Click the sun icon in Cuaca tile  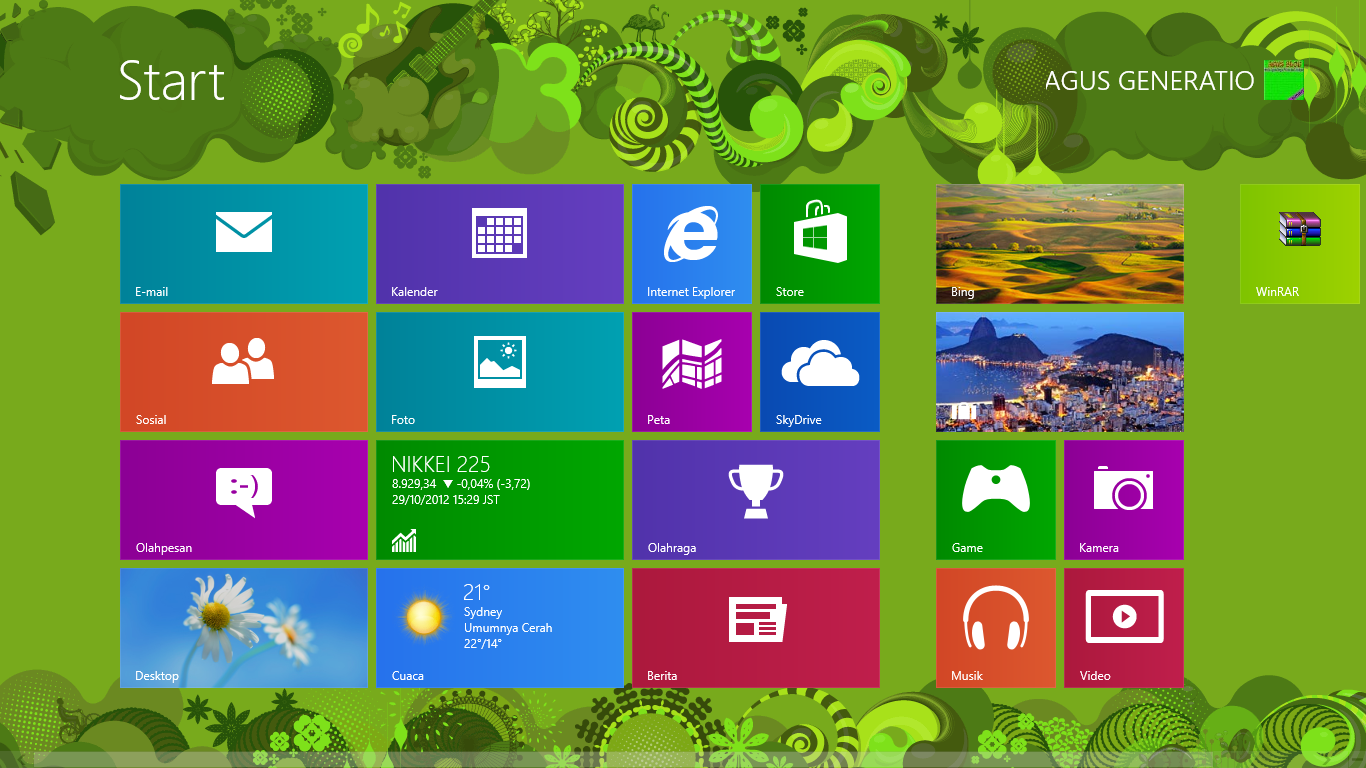tap(424, 617)
